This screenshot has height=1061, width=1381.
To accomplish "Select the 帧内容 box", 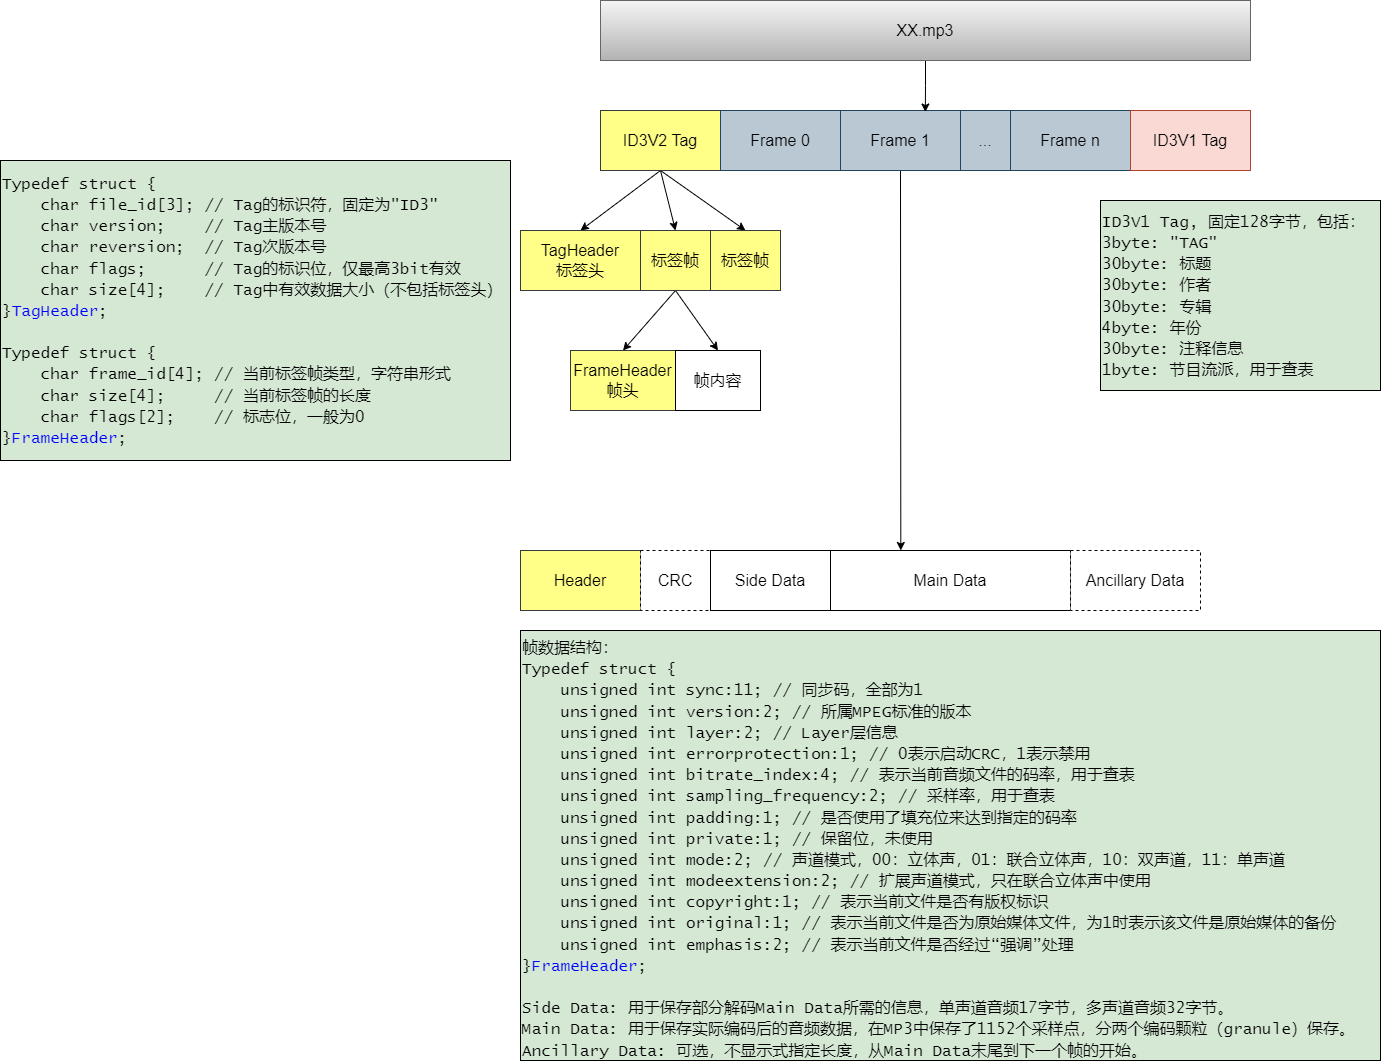I will click(718, 380).
